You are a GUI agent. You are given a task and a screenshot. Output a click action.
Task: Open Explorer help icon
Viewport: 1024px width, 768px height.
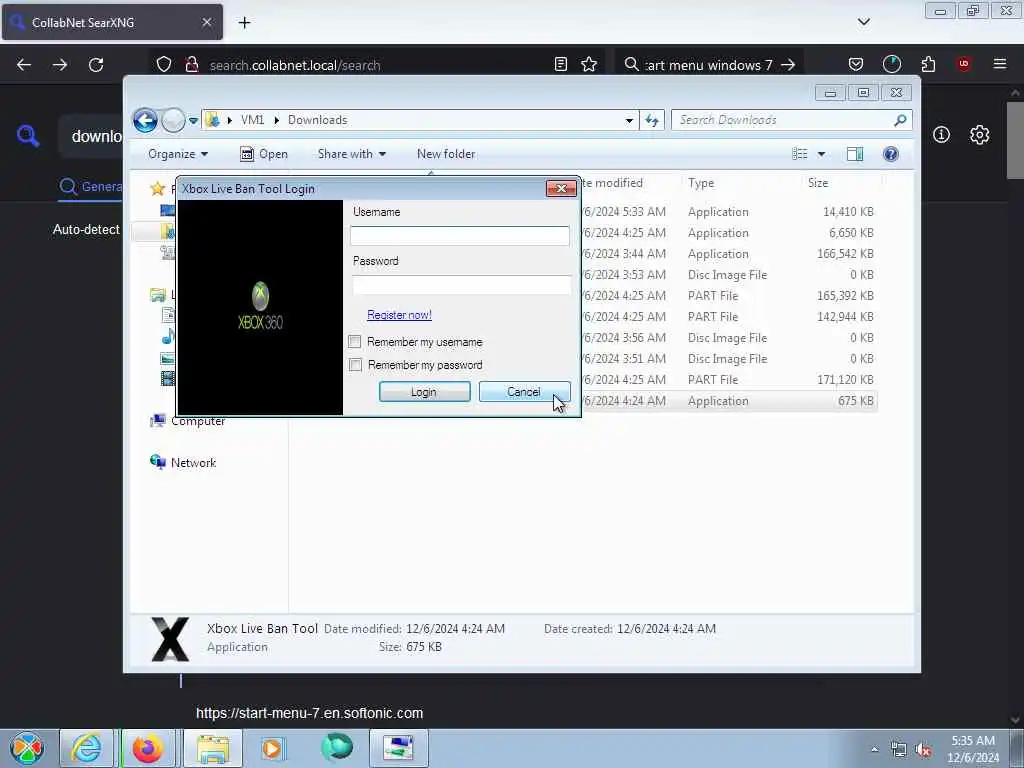(891, 154)
